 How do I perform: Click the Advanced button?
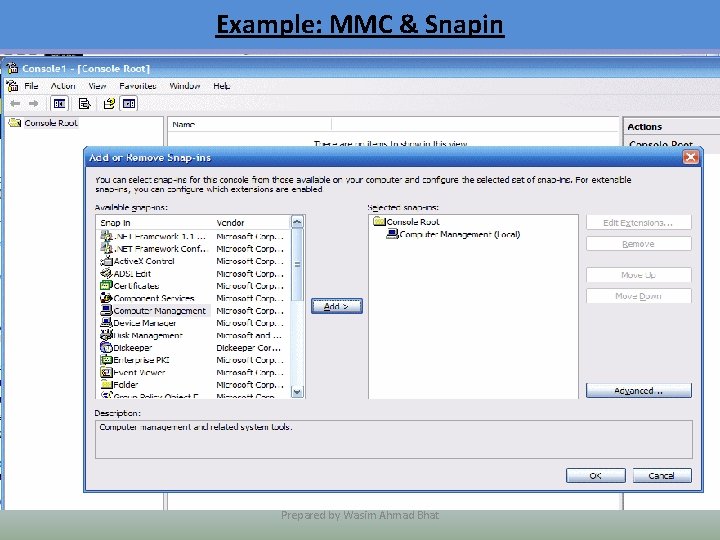(638, 391)
